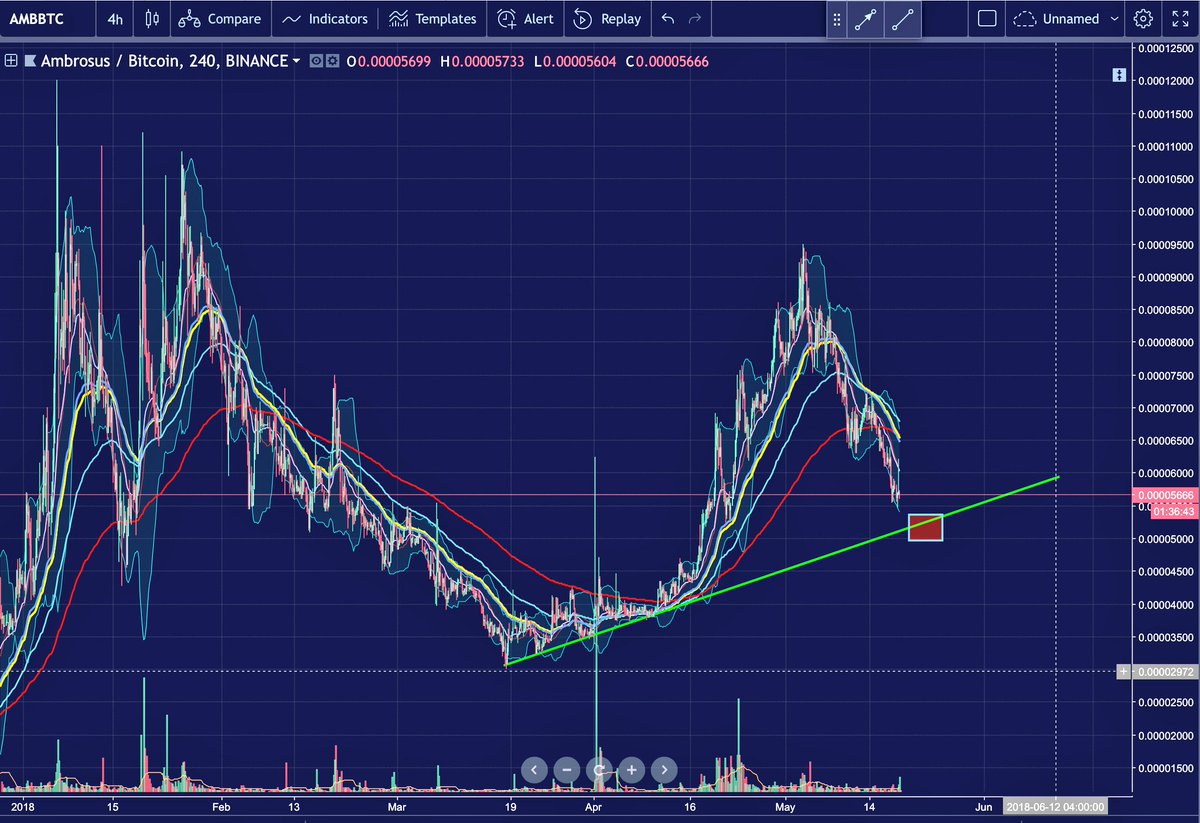Create a new Alert
1200x823 pixels.
(x=525, y=19)
